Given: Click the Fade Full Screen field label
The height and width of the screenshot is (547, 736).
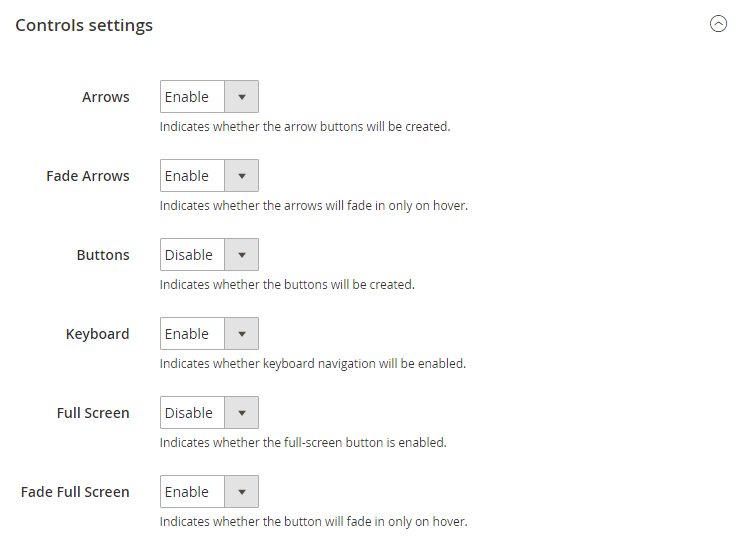Looking at the screenshot, I should 75,492.
